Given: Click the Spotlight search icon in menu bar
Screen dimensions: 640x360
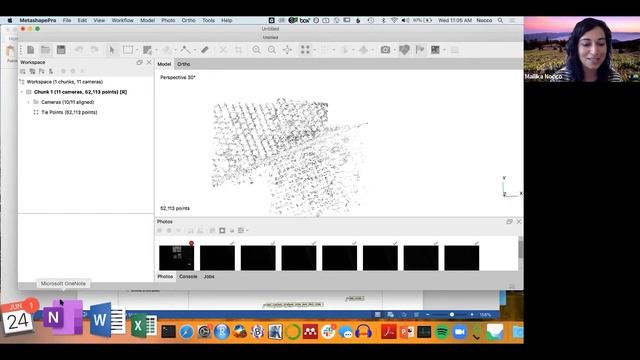Looking at the screenshot, I should coord(500,20).
